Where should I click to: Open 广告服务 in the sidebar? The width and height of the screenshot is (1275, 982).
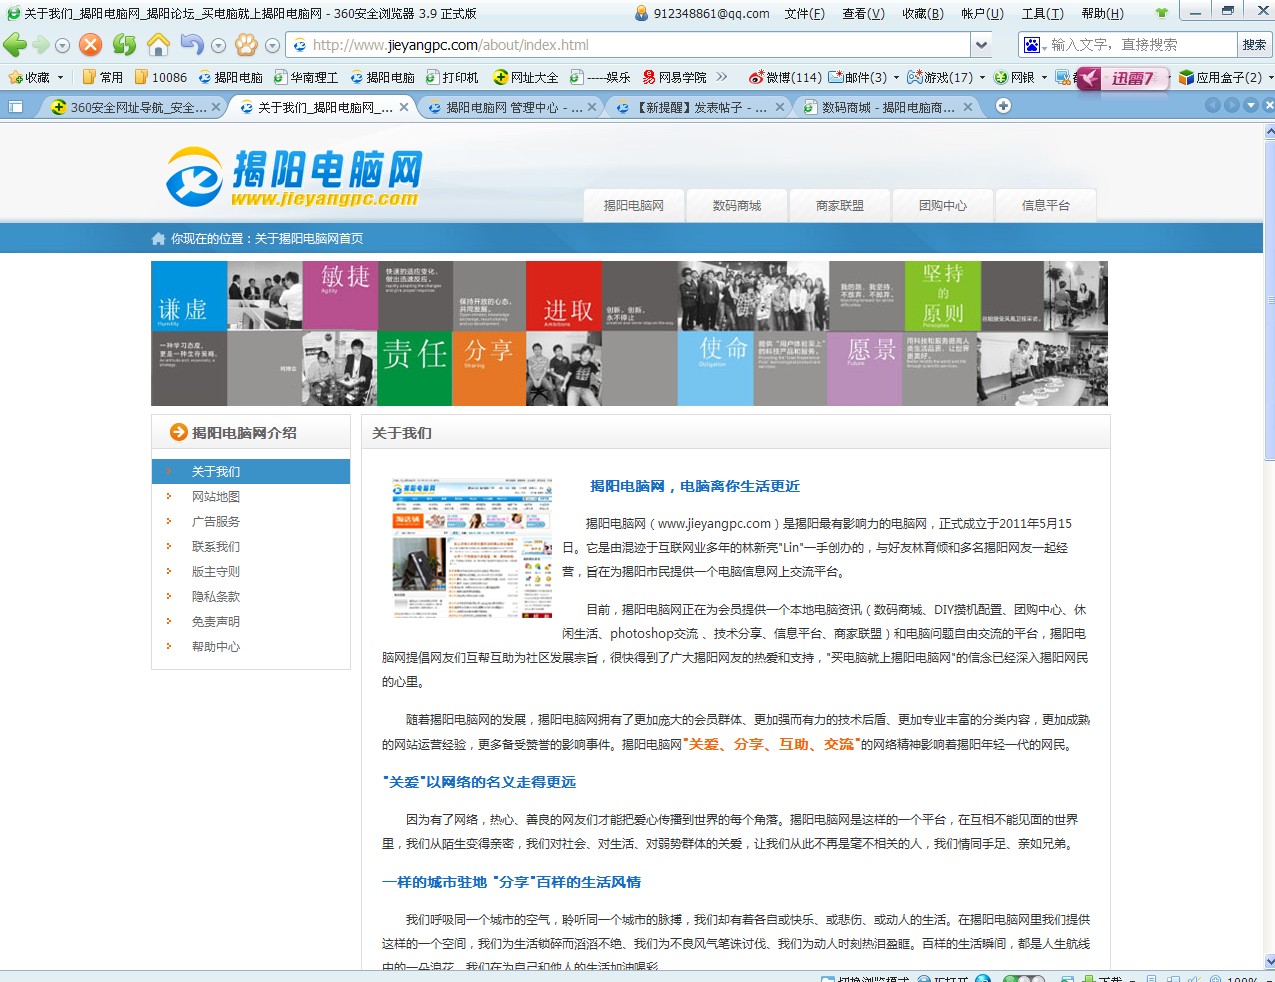tap(216, 521)
